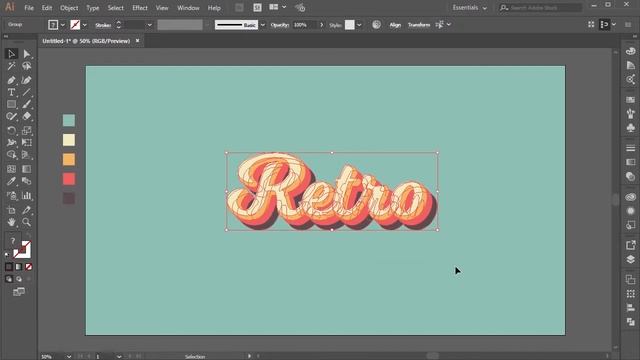Select the Eyedropper tool
The width and height of the screenshot is (640, 360).
tap(11, 181)
